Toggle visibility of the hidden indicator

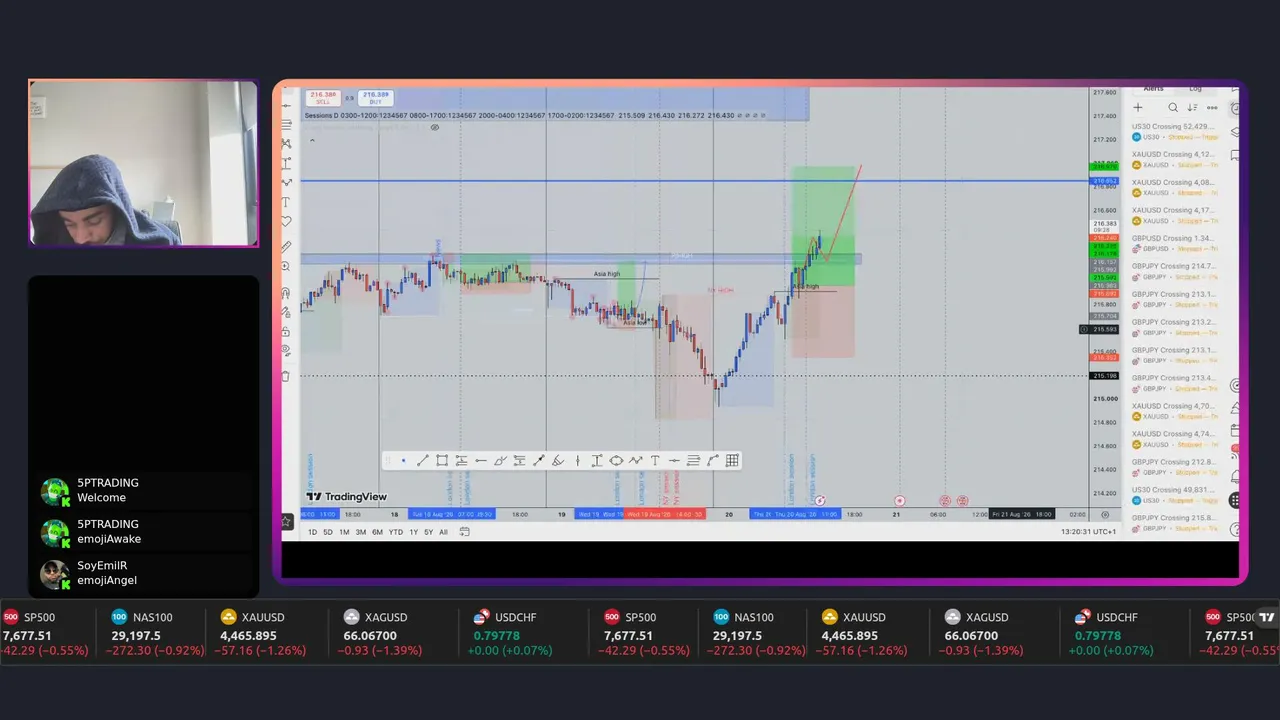click(x=434, y=127)
